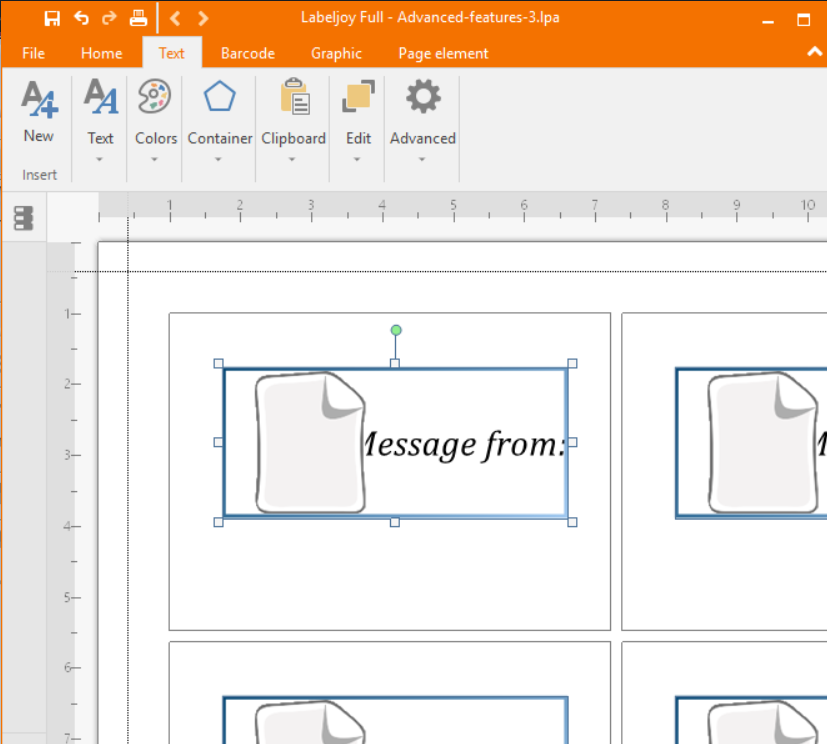Switch to the Home ribbon tab
827x744 pixels.
point(101,53)
